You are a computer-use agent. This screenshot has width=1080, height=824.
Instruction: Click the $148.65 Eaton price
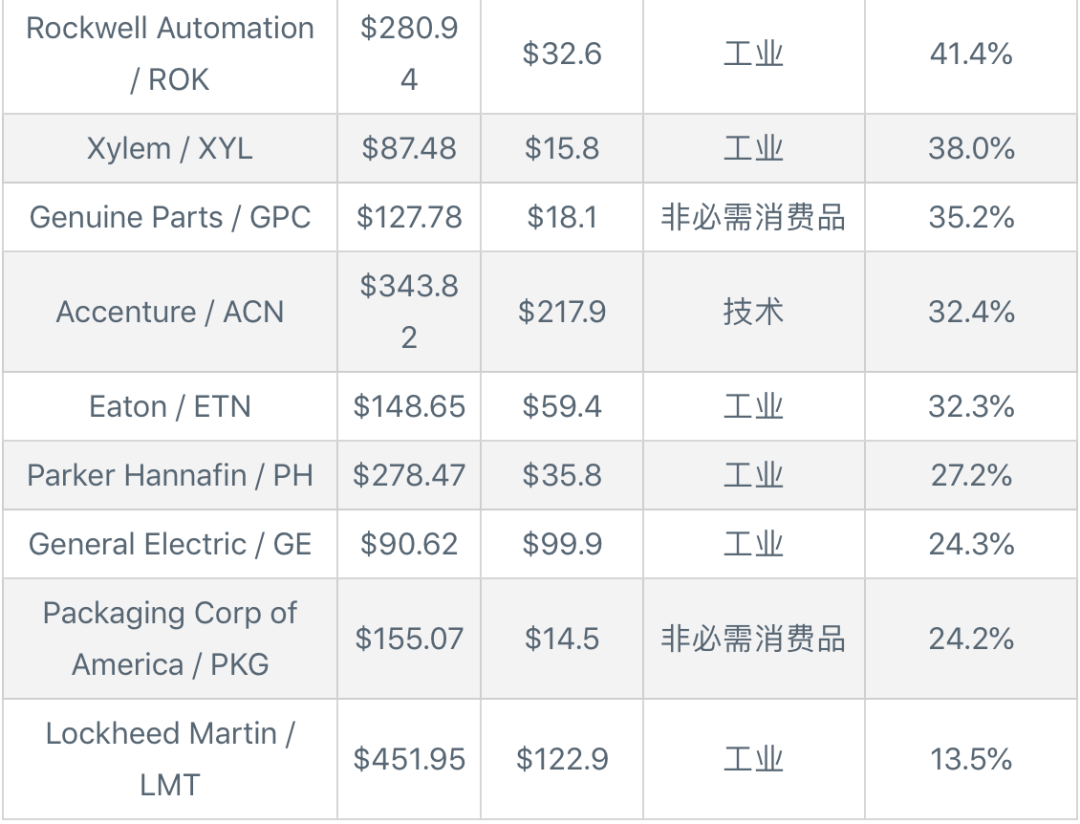tap(409, 406)
